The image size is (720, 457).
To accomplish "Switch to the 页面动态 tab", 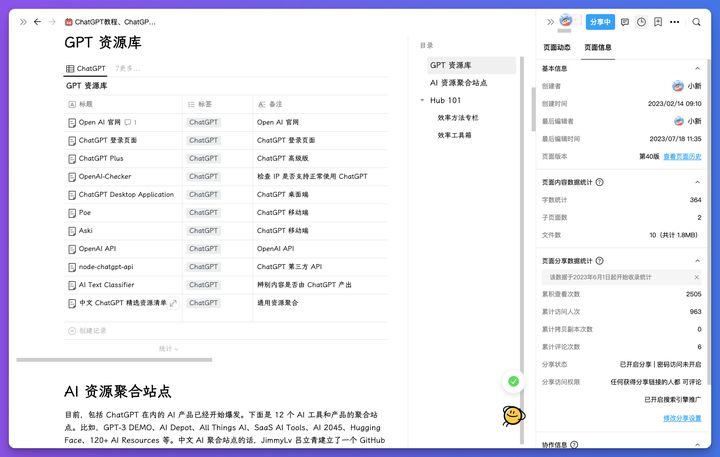I will (557, 47).
